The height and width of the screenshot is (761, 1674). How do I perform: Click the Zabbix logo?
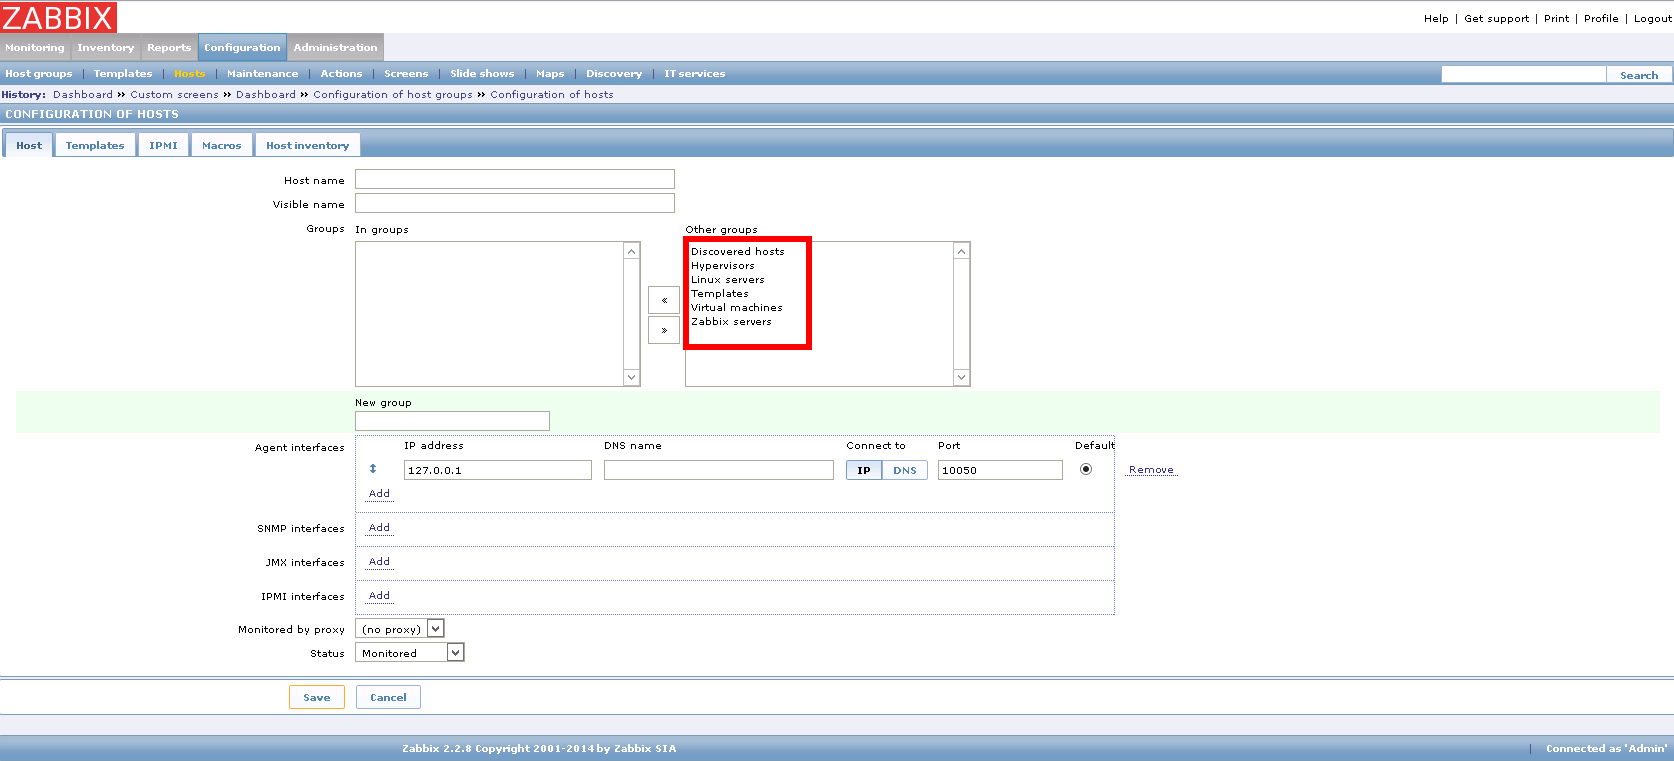[x=58, y=17]
